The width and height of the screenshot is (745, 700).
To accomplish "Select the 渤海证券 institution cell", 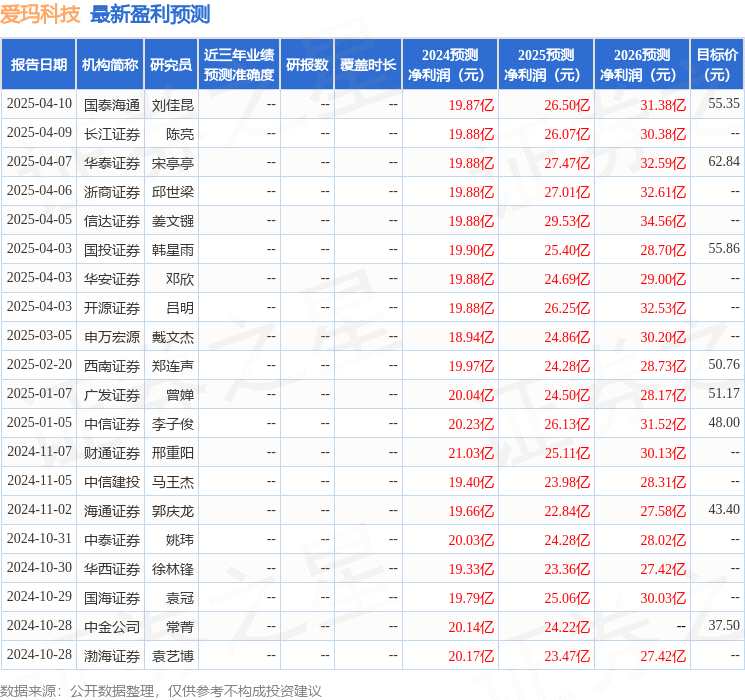I will click(112, 656).
